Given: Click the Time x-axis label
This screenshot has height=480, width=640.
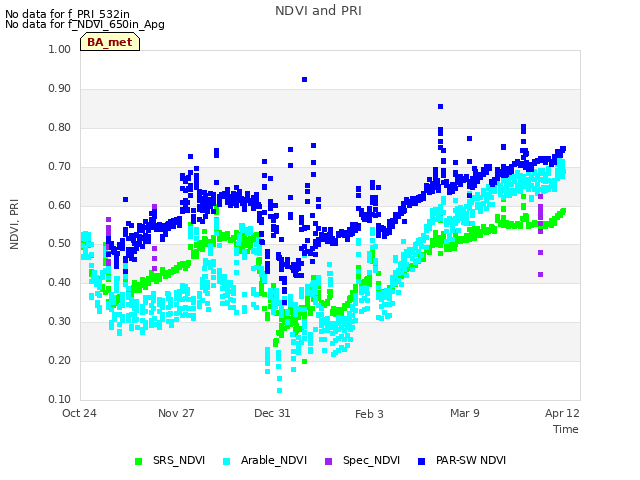Looking at the screenshot, I should click(x=566, y=429).
